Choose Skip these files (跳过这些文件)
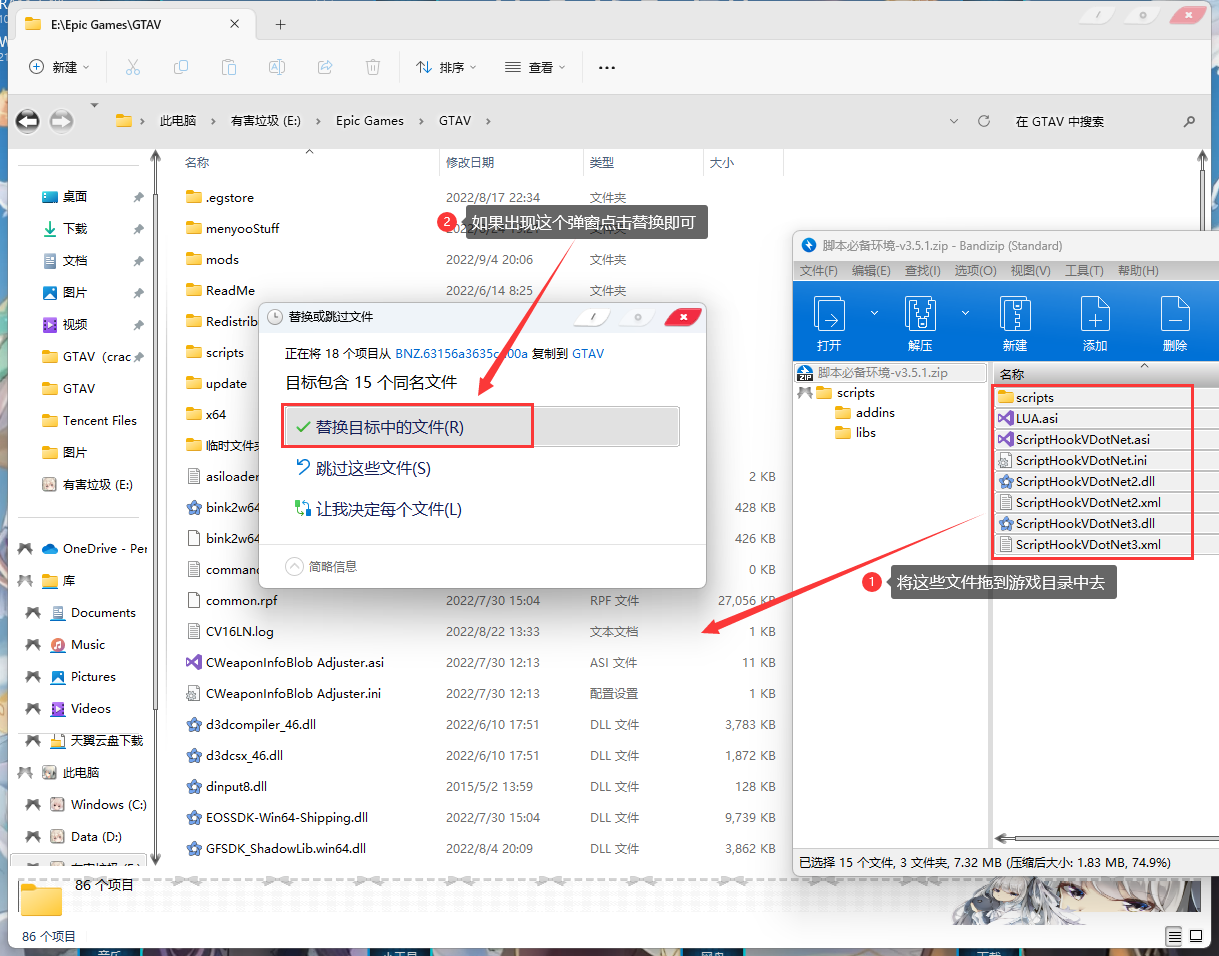This screenshot has height=956, width=1219. click(372, 468)
